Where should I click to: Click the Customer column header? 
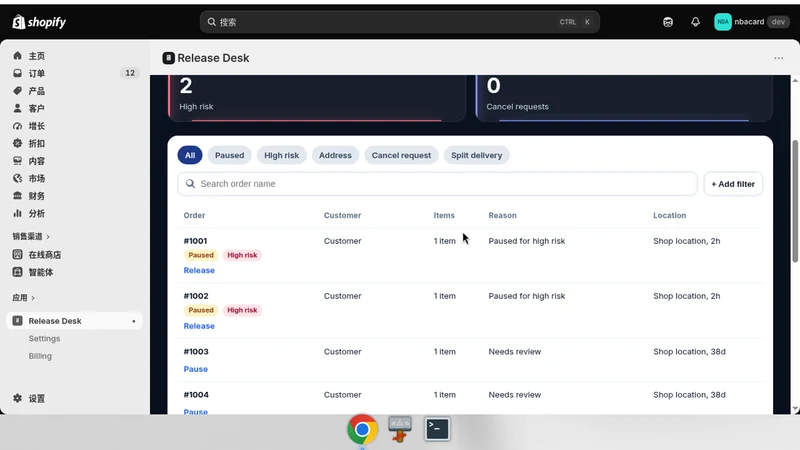342,215
